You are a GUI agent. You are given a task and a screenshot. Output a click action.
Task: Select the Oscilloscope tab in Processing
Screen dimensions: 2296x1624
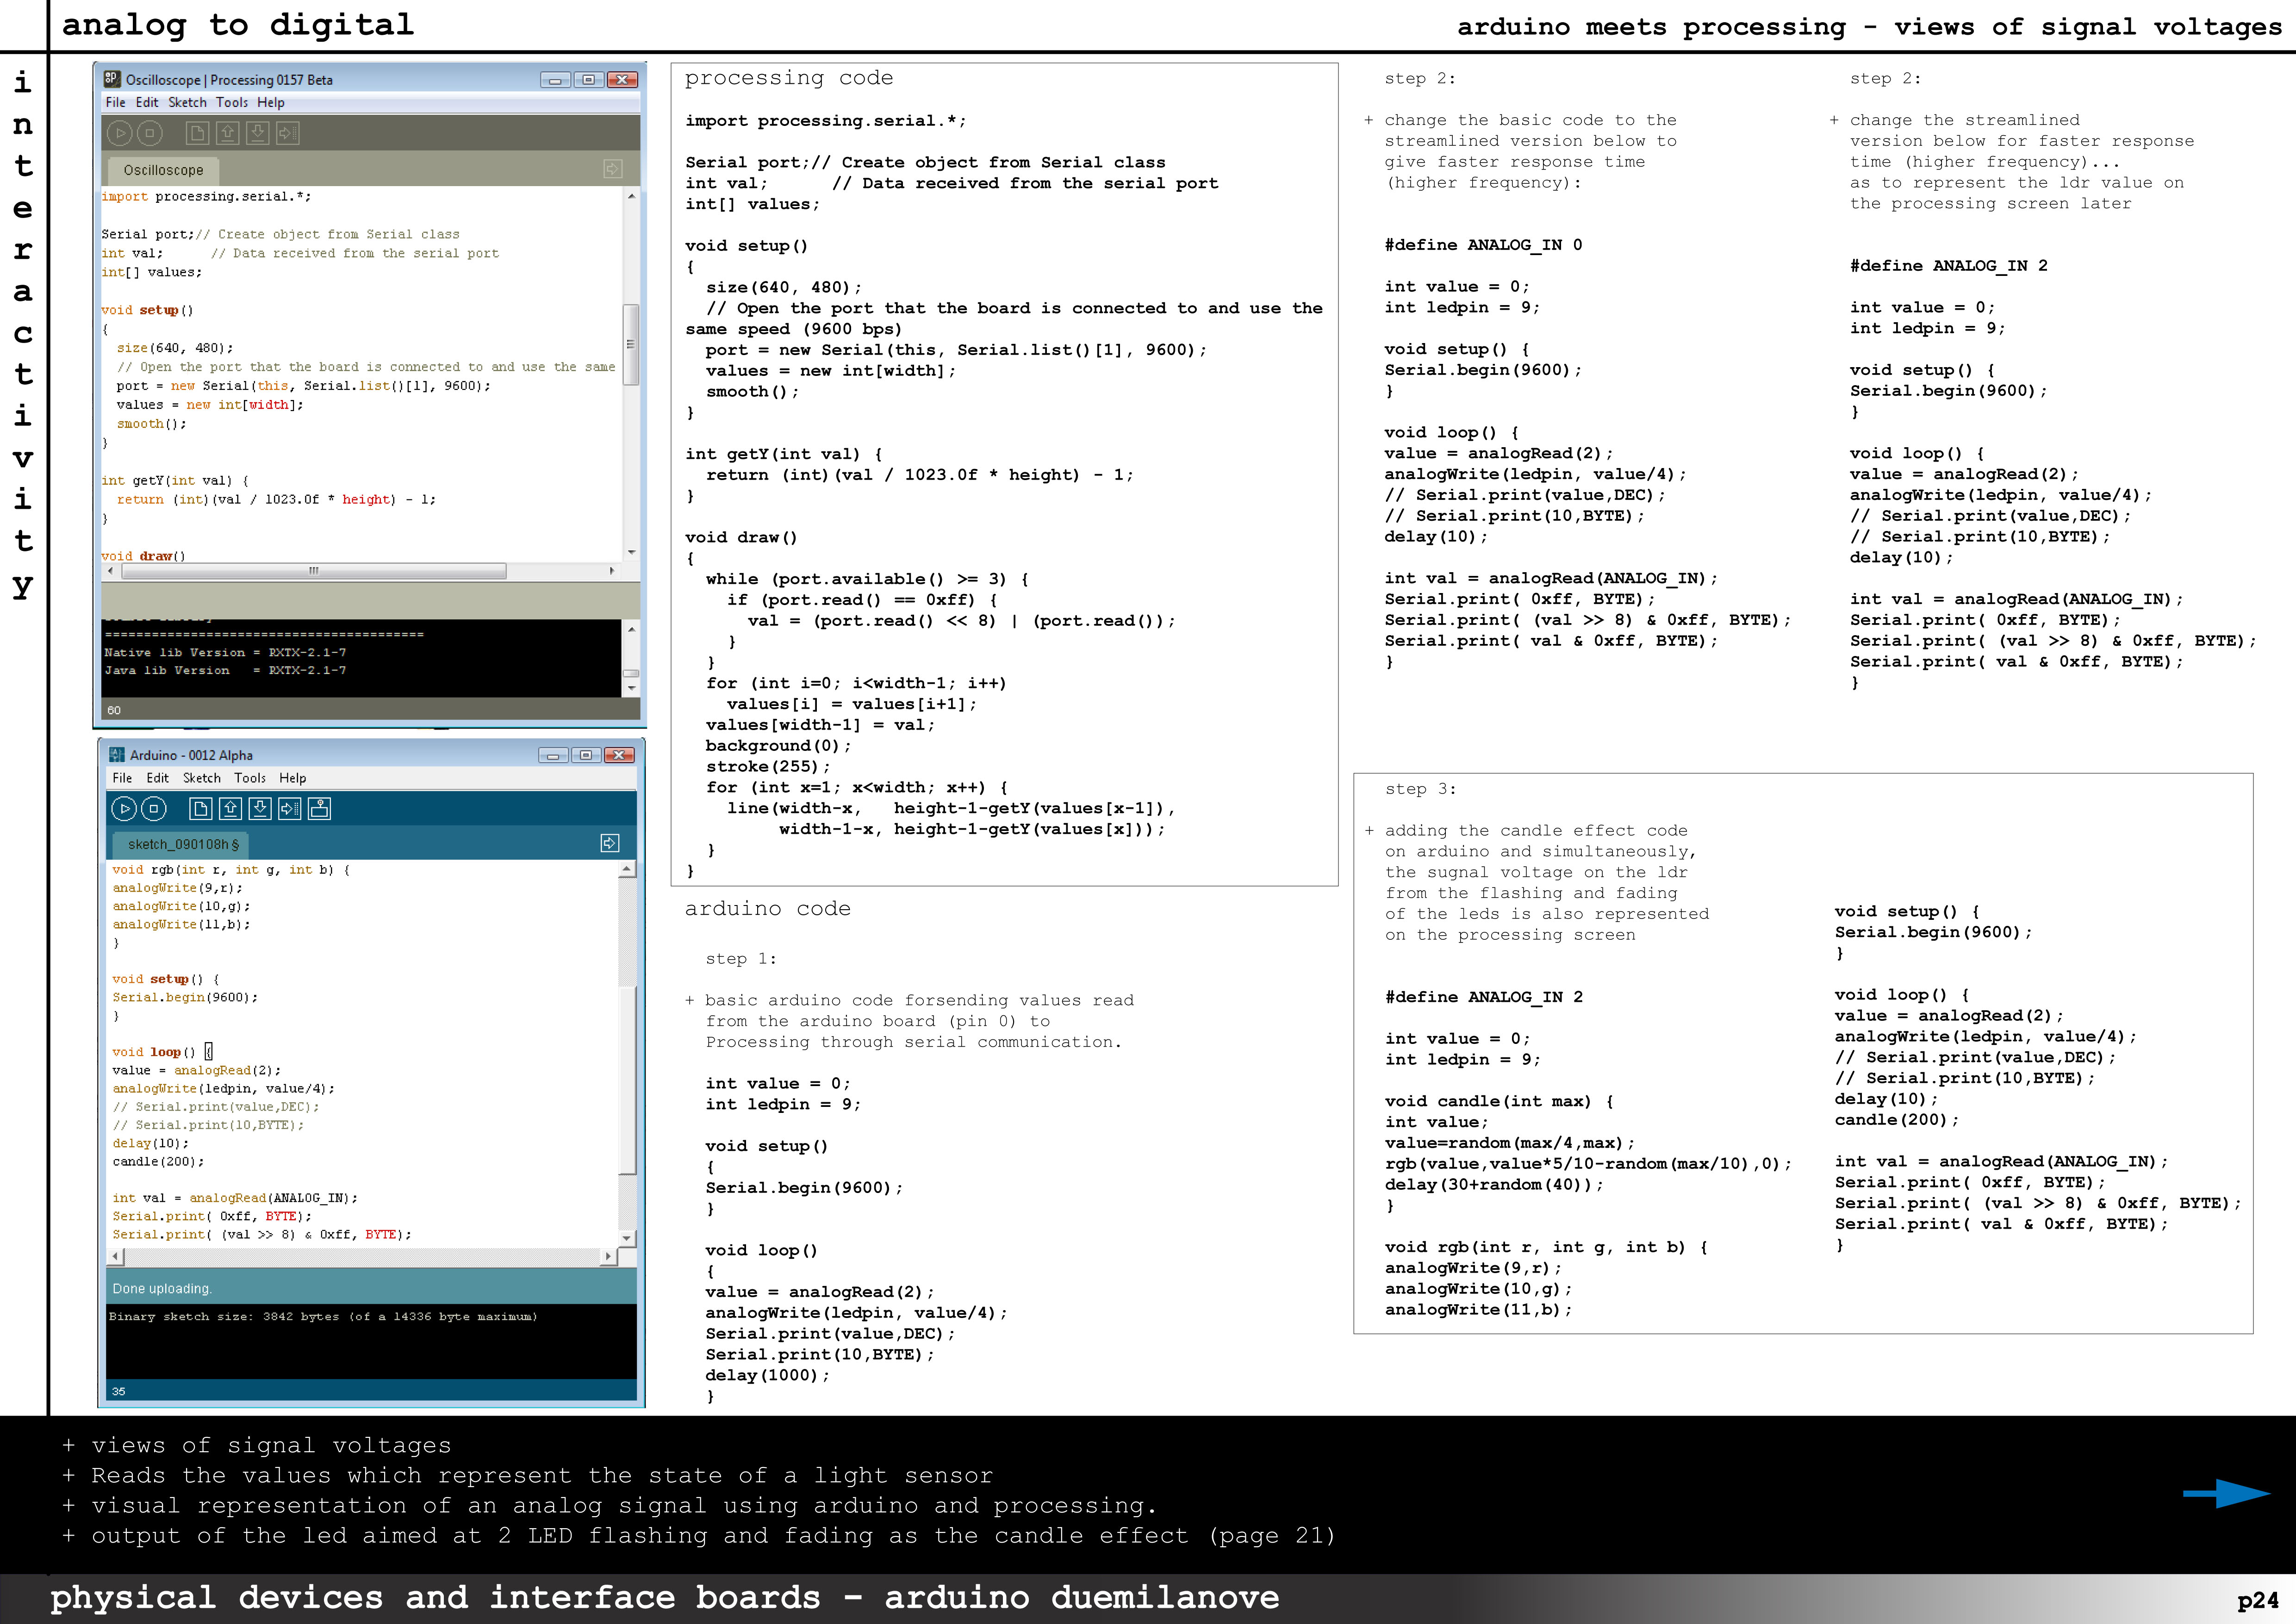tap(163, 170)
